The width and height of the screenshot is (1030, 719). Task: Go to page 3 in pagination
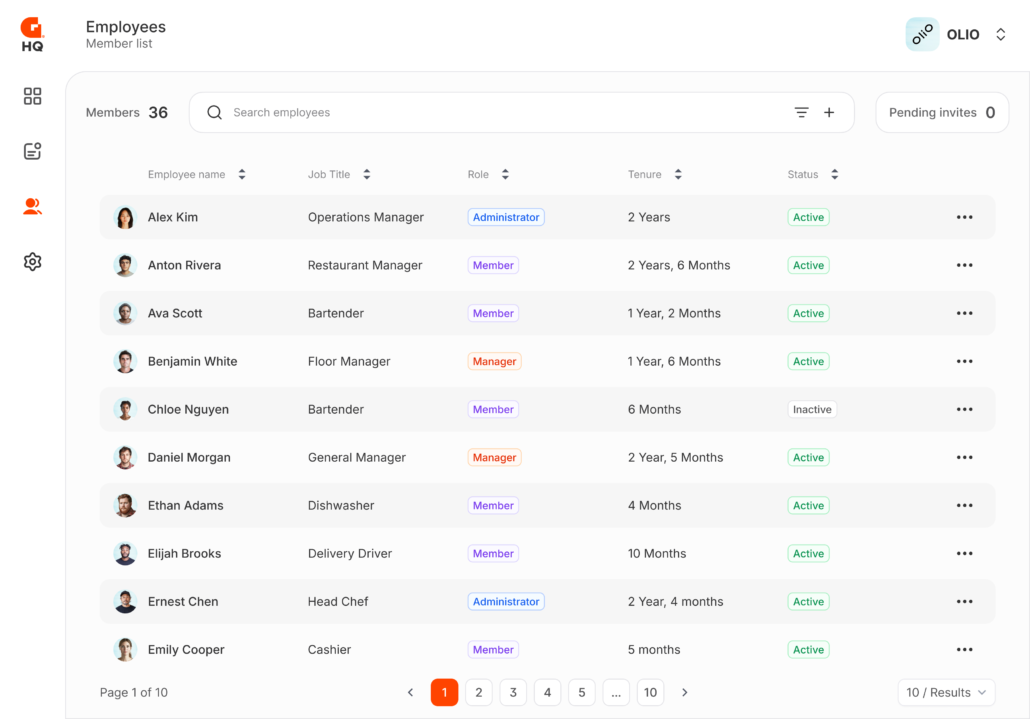pyautogui.click(x=513, y=692)
